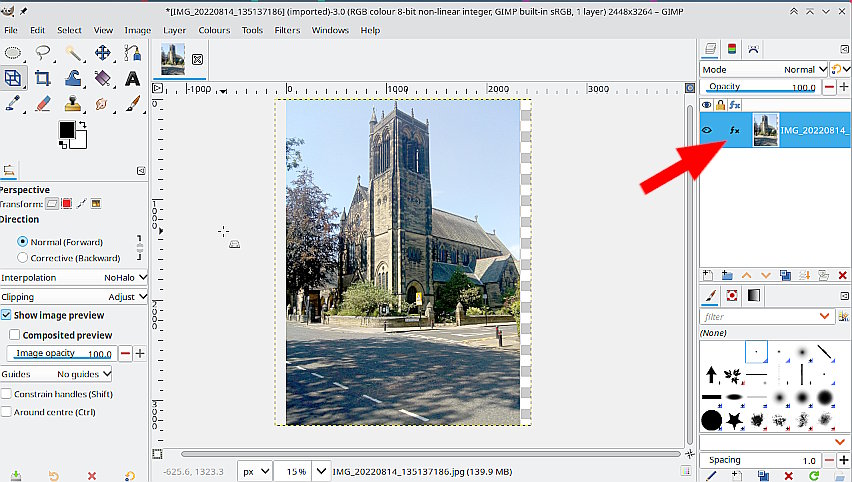Pick the Clone stamp tool
Image resolution: width=852 pixels, height=482 pixels.
click(73, 103)
